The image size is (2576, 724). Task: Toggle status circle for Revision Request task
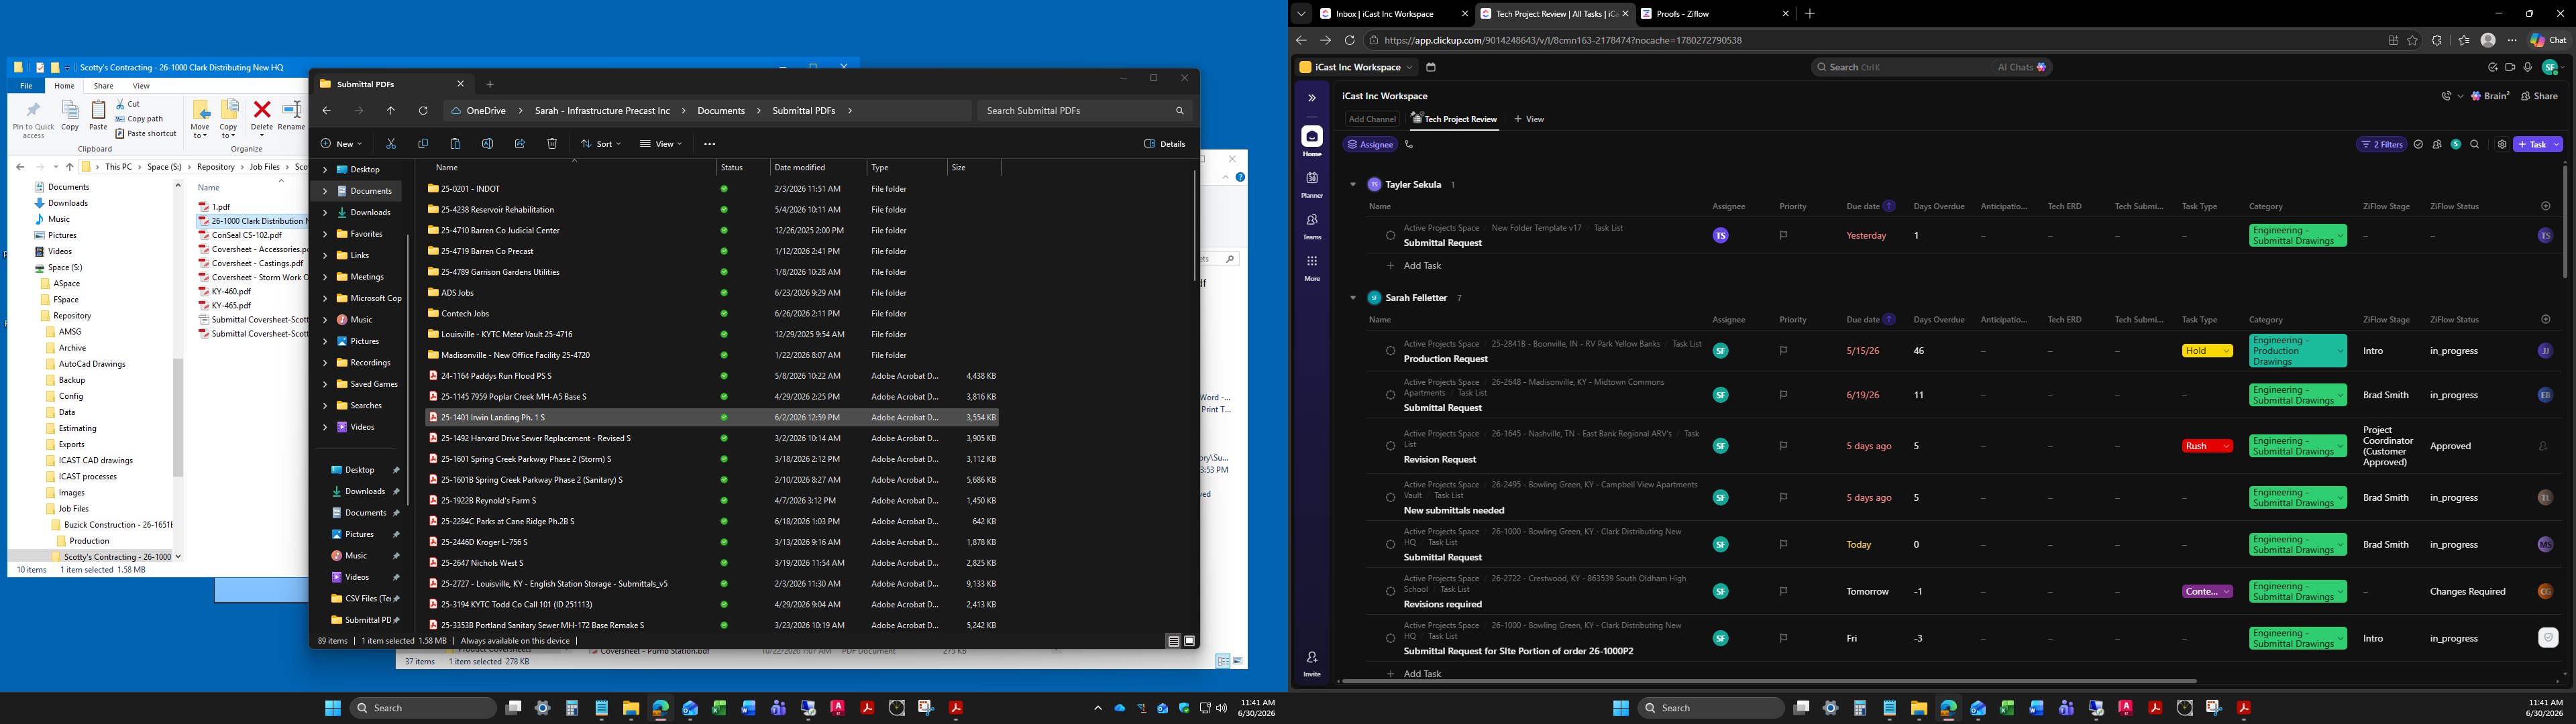(x=1390, y=446)
